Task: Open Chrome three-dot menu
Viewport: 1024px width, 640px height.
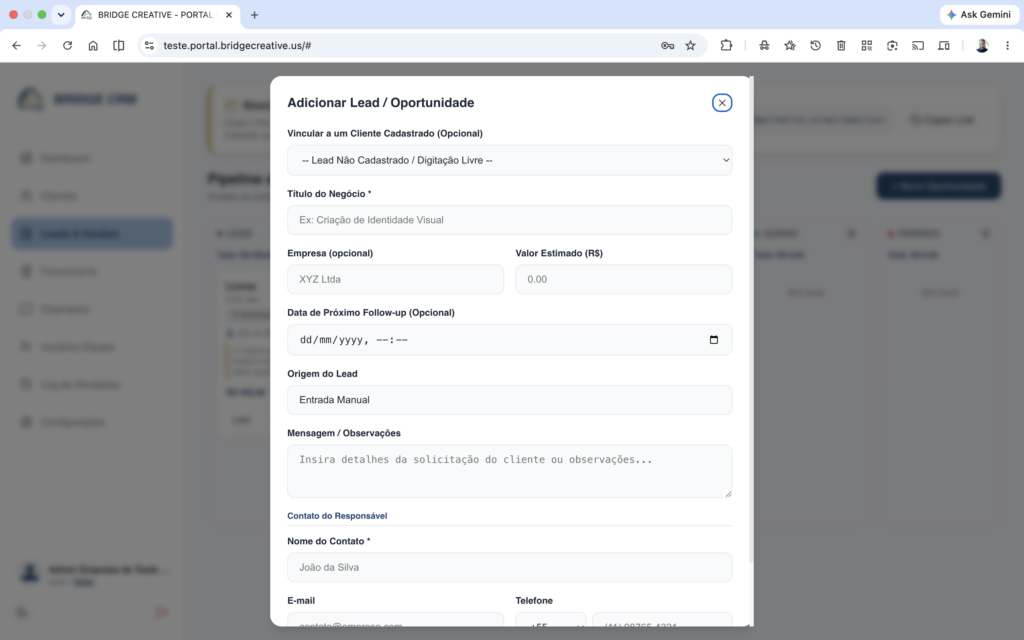Action: coord(1007,46)
